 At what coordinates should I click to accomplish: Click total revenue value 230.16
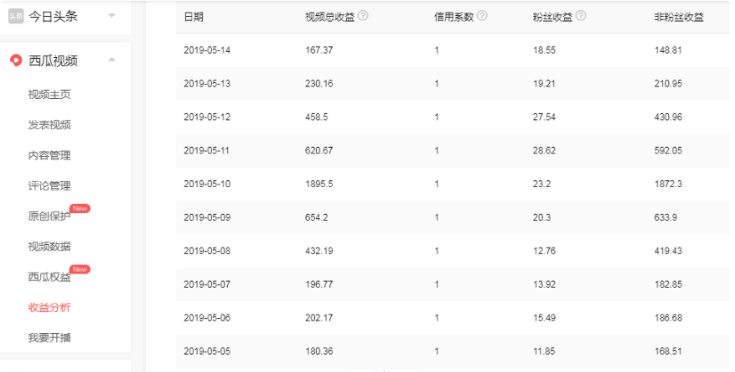319,83
